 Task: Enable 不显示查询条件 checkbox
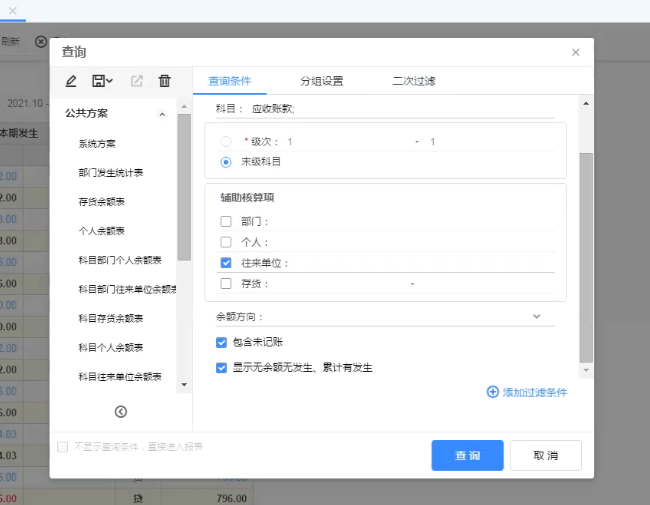click(63, 447)
